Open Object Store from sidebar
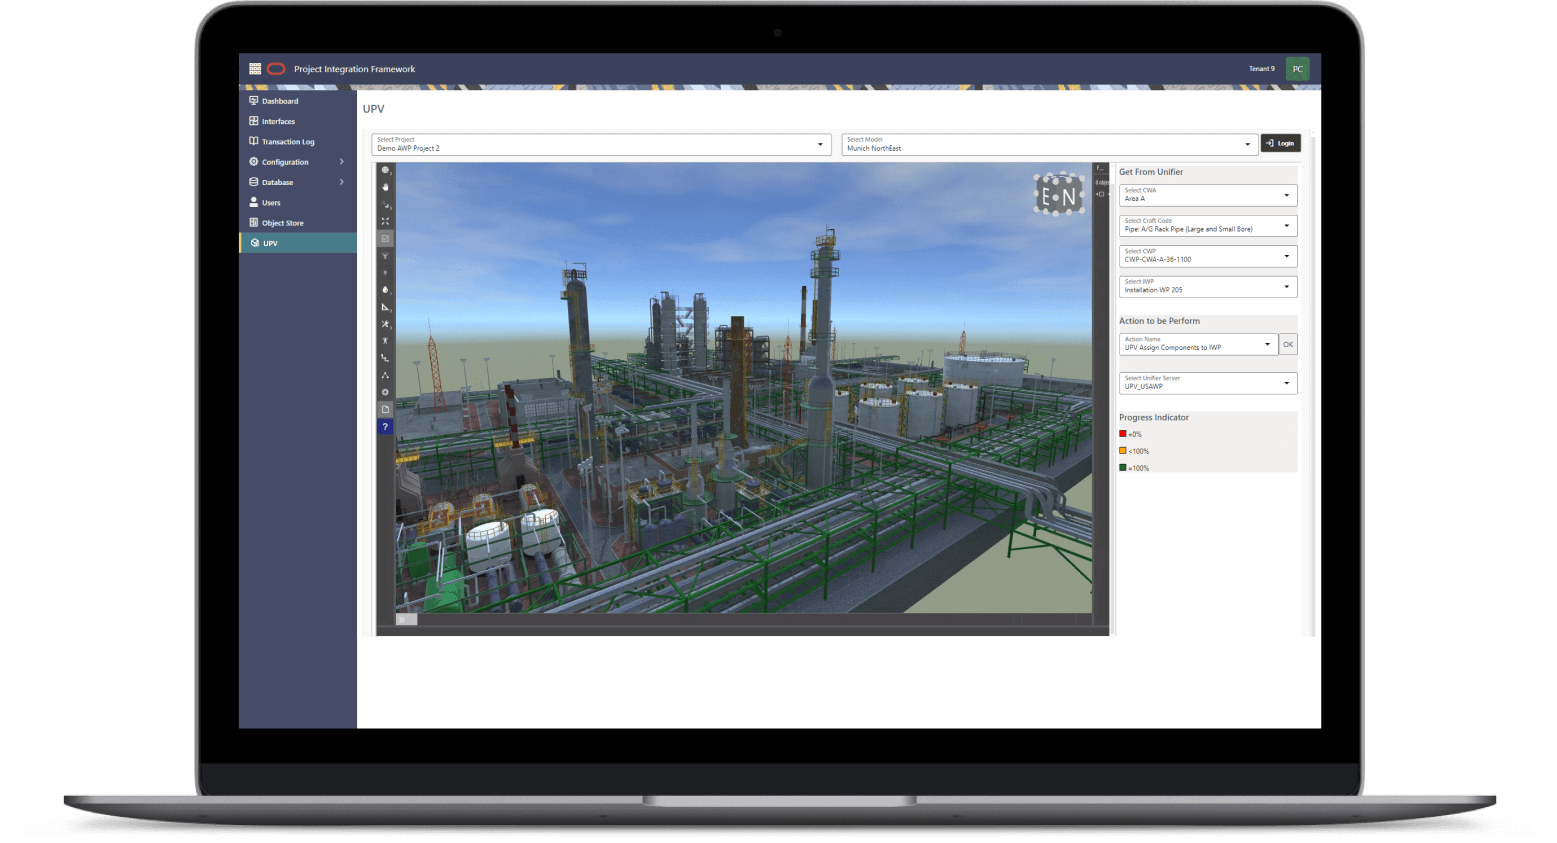 [x=282, y=223]
